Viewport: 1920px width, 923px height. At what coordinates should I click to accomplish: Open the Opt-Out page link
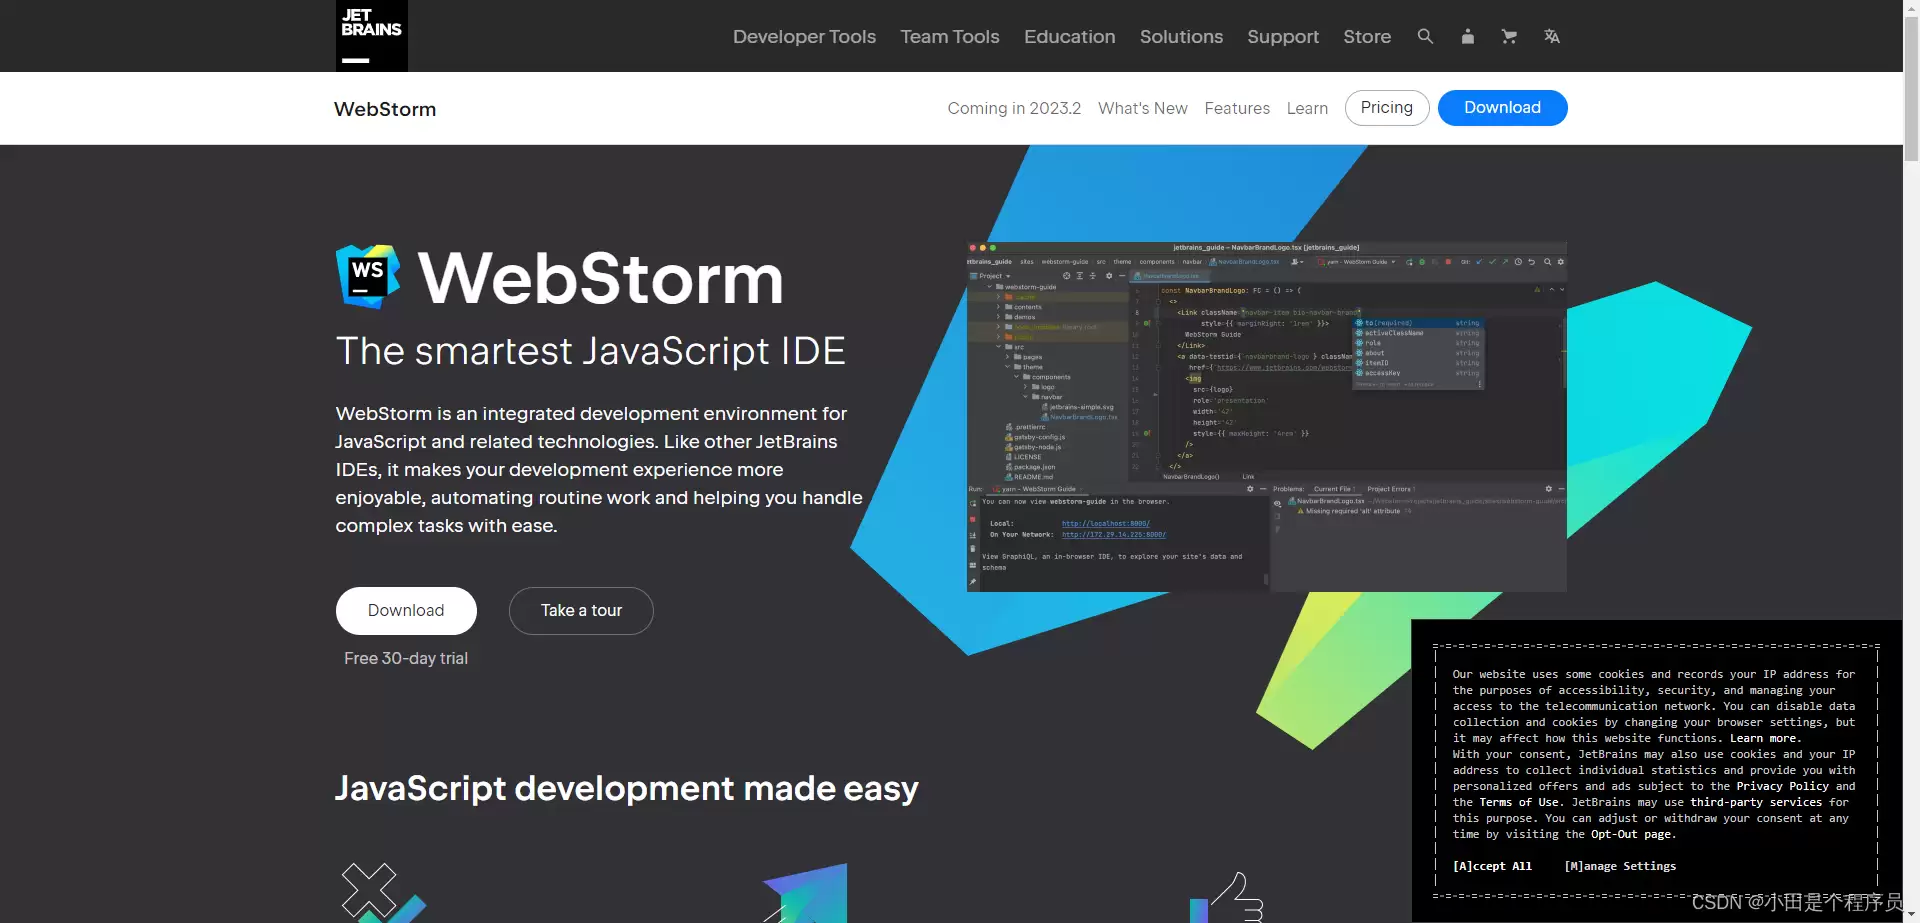[1631, 834]
